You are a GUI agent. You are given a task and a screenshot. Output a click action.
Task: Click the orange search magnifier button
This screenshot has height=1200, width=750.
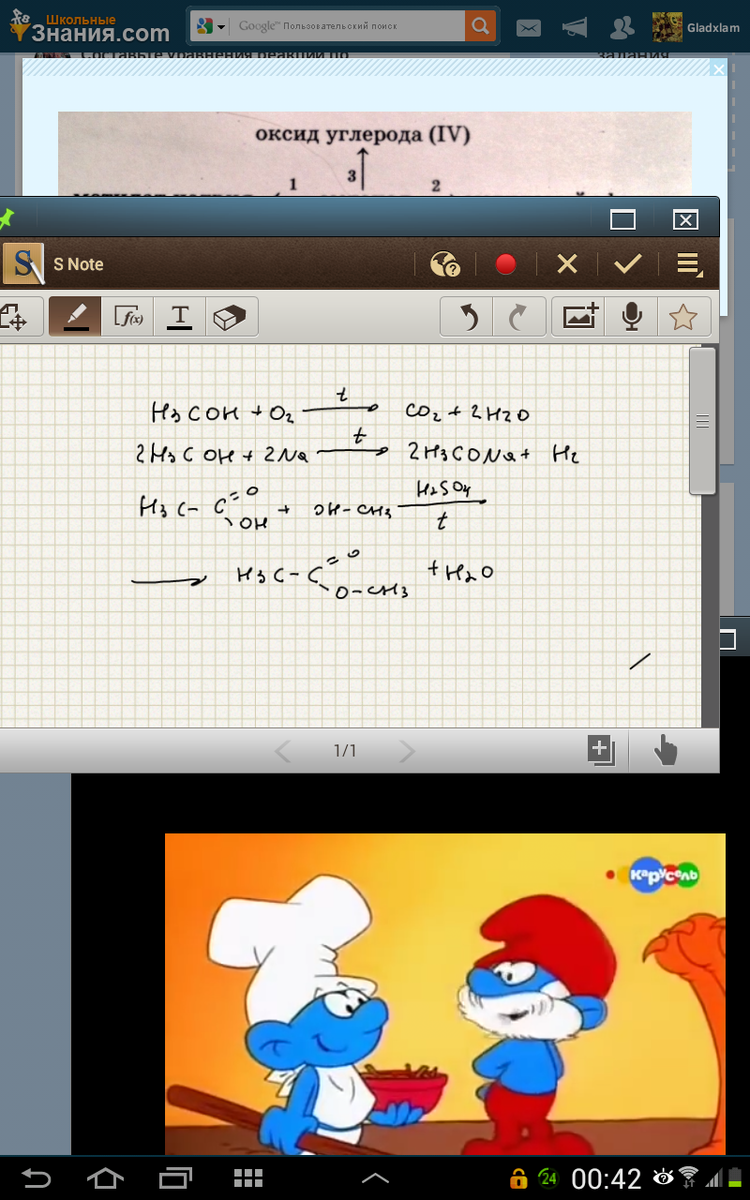pyautogui.click(x=480, y=26)
